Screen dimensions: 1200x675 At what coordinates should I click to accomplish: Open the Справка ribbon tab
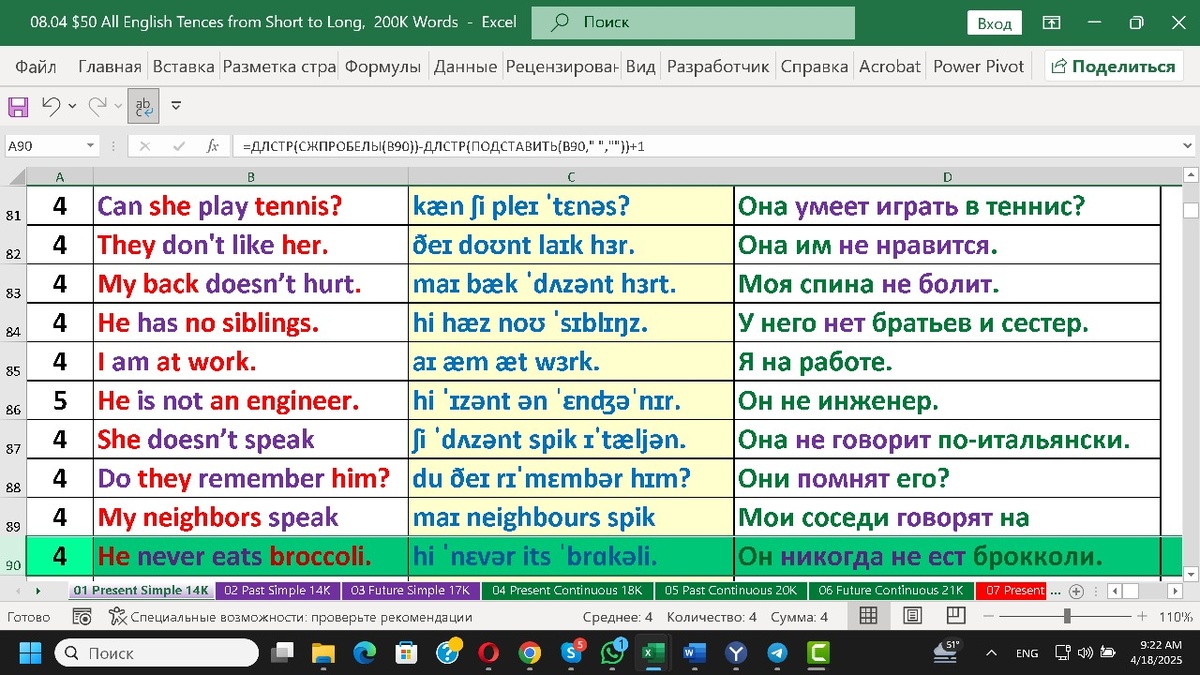814,66
